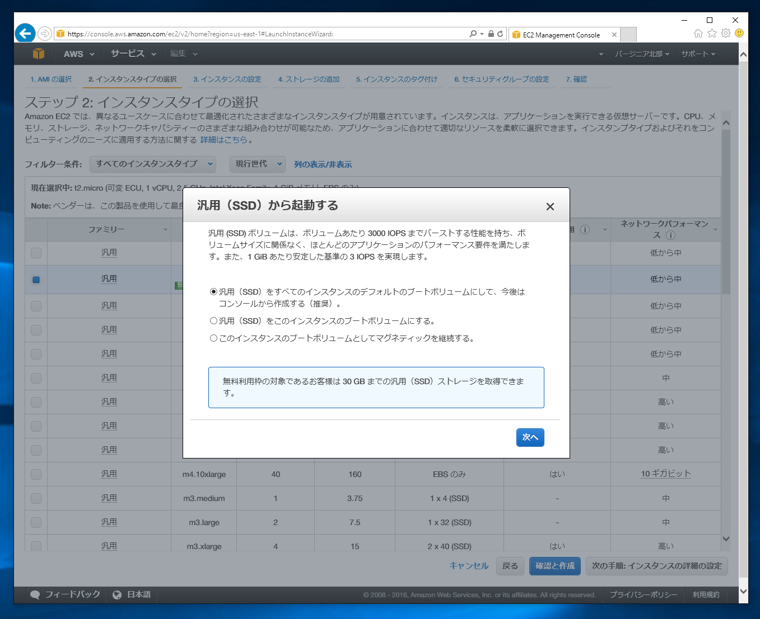Open the browser settings gear icon

click(x=726, y=33)
